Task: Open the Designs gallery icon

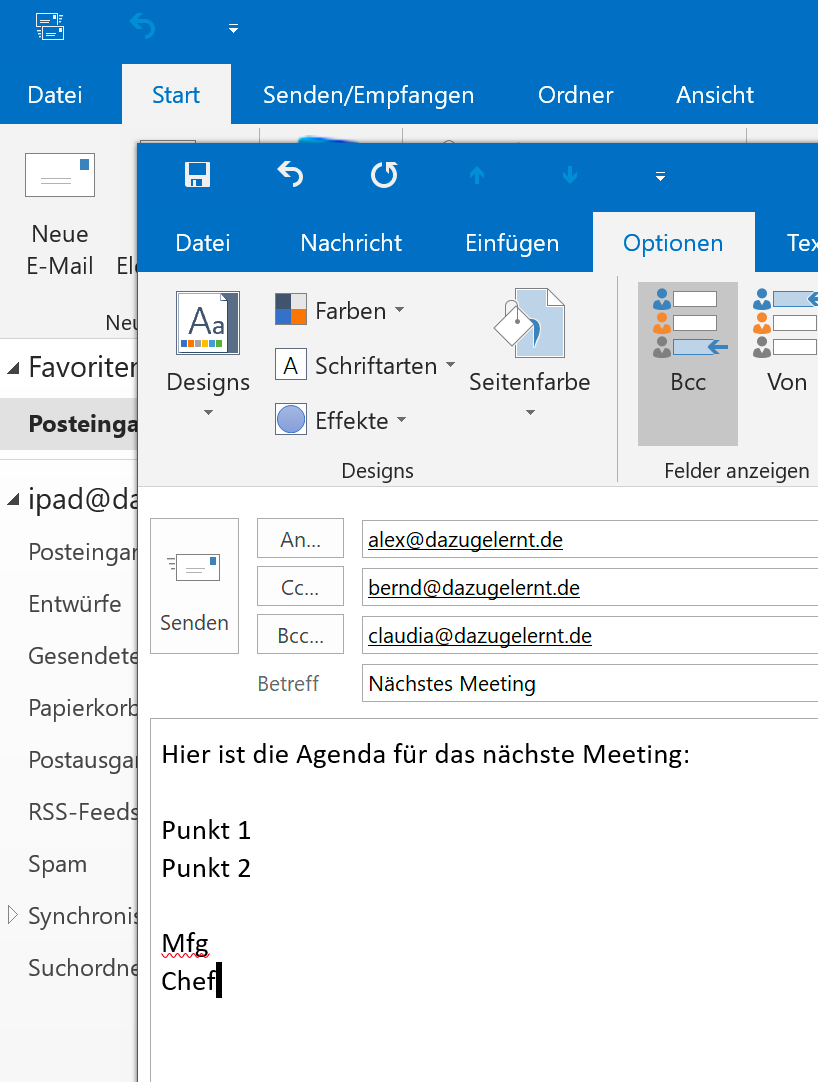Action: coord(208,323)
